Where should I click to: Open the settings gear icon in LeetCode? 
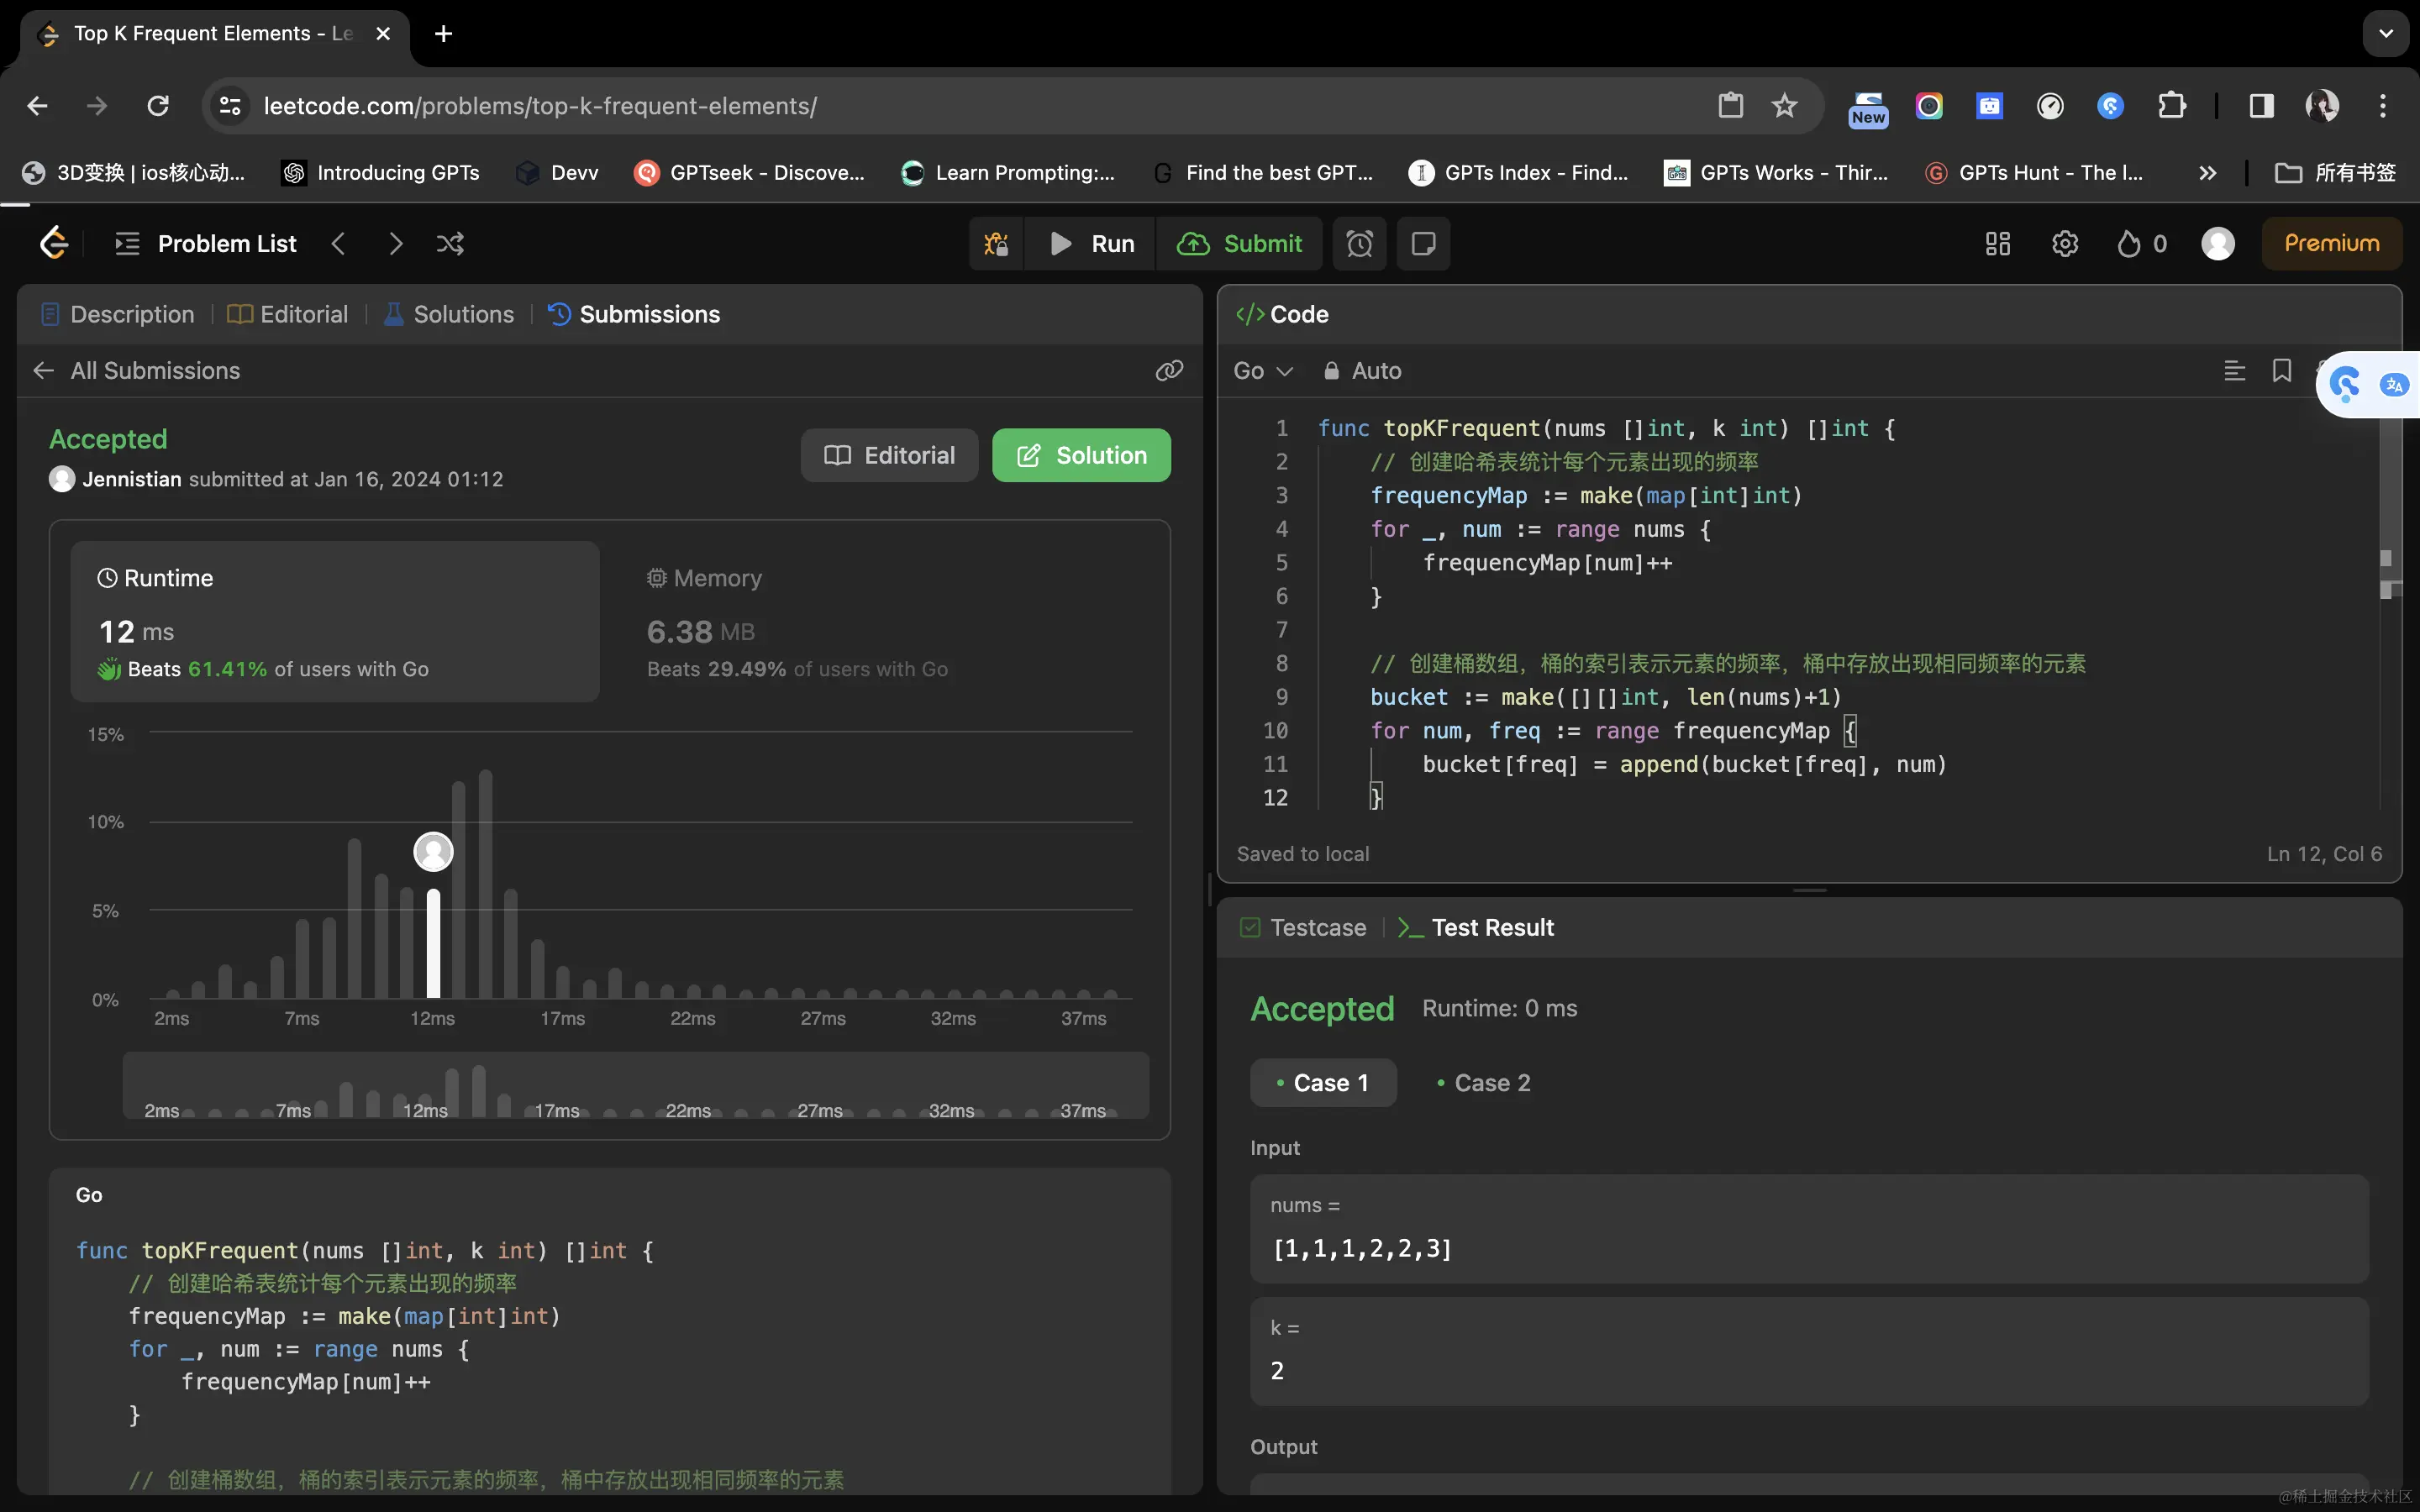[x=2064, y=244]
